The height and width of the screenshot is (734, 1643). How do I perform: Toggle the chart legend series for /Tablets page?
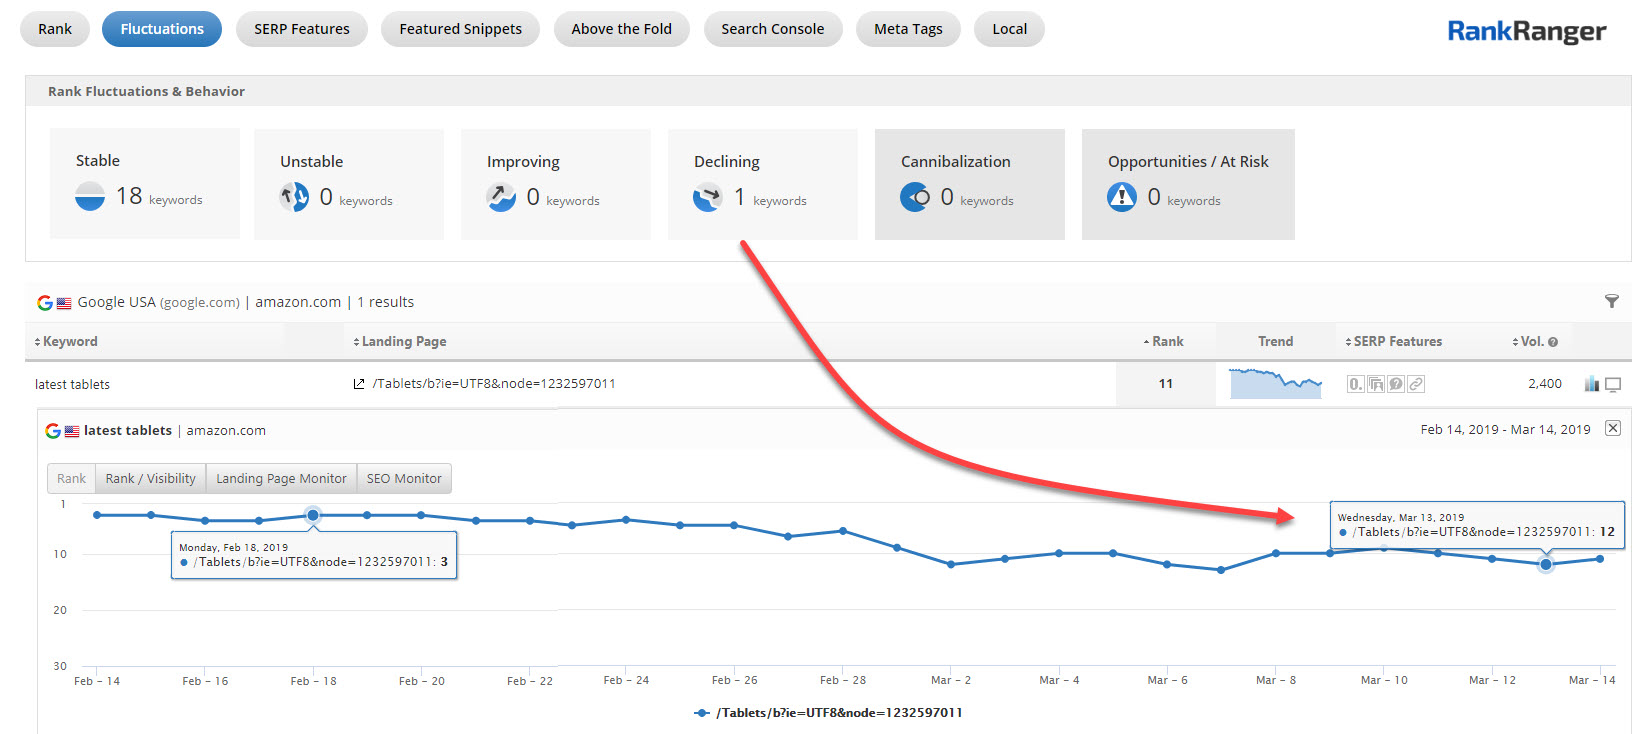[x=828, y=713]
